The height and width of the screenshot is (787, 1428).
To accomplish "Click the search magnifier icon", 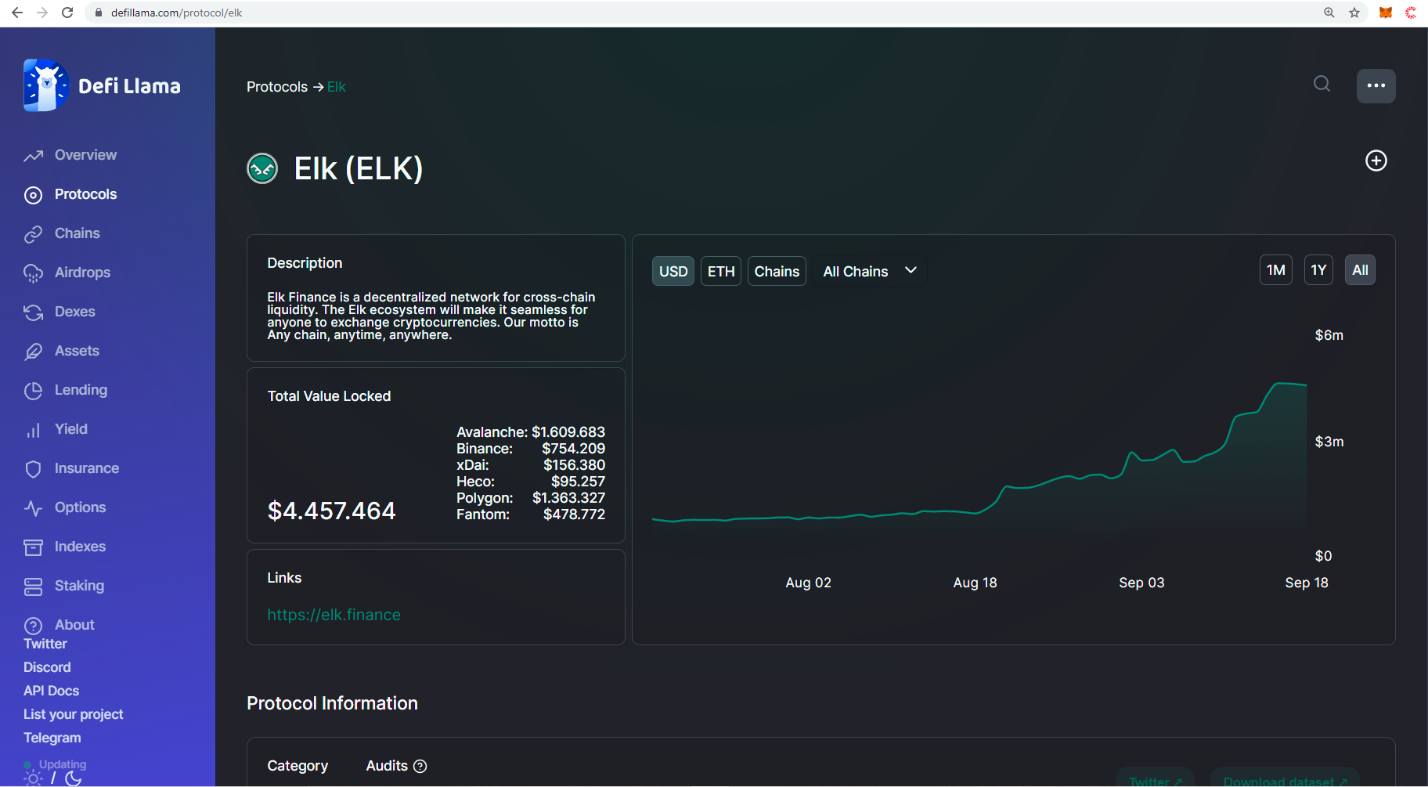I will 1321,84.
